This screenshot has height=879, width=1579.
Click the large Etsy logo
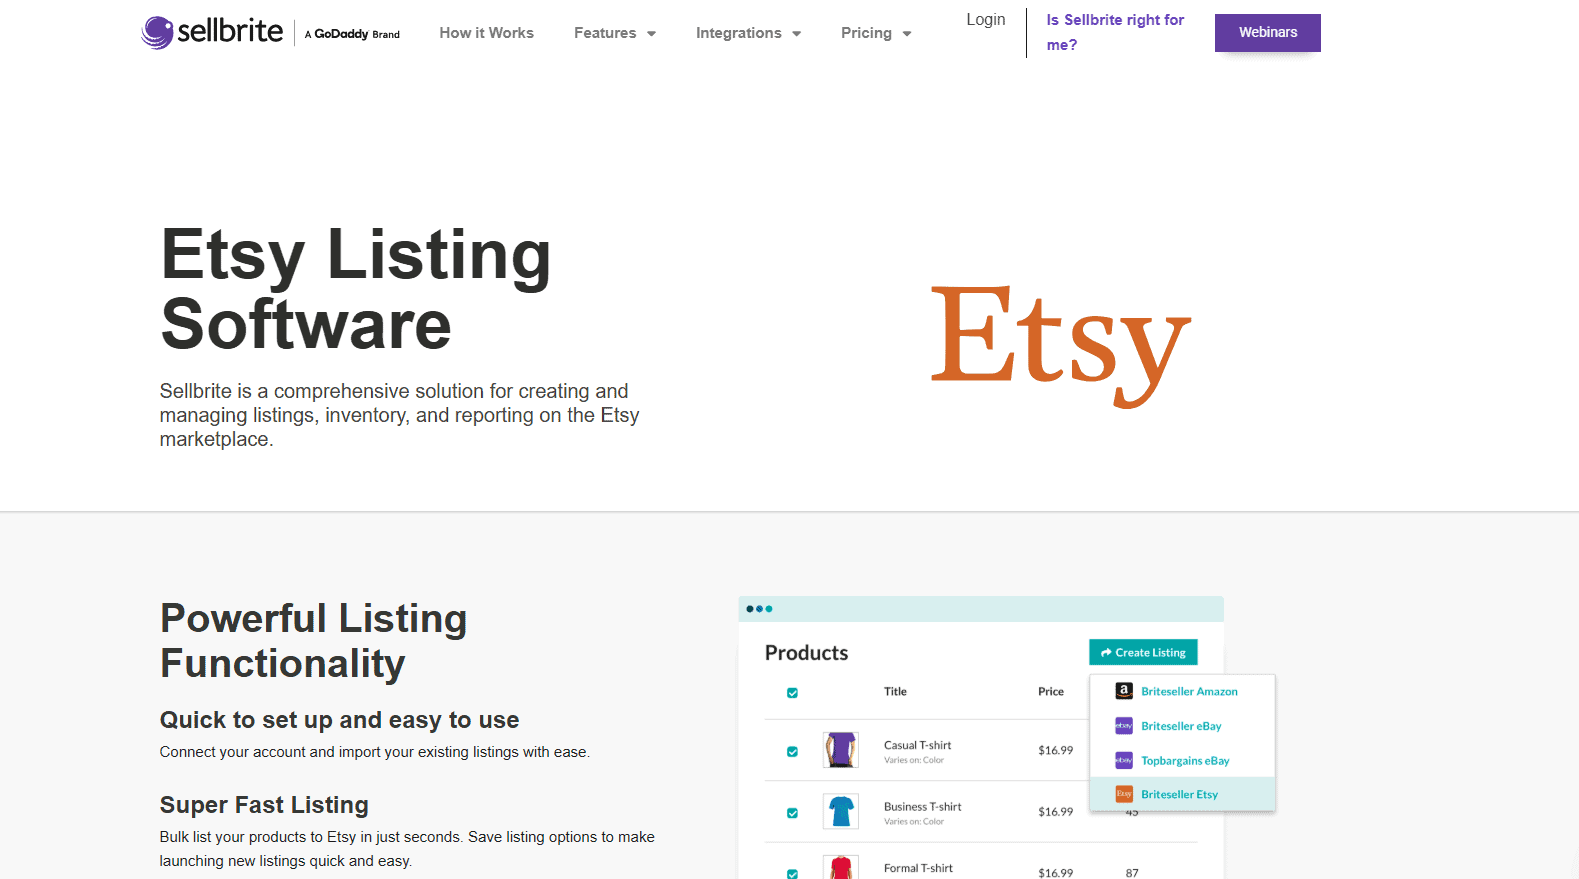pyautogui.click(x=1060, y=340)
